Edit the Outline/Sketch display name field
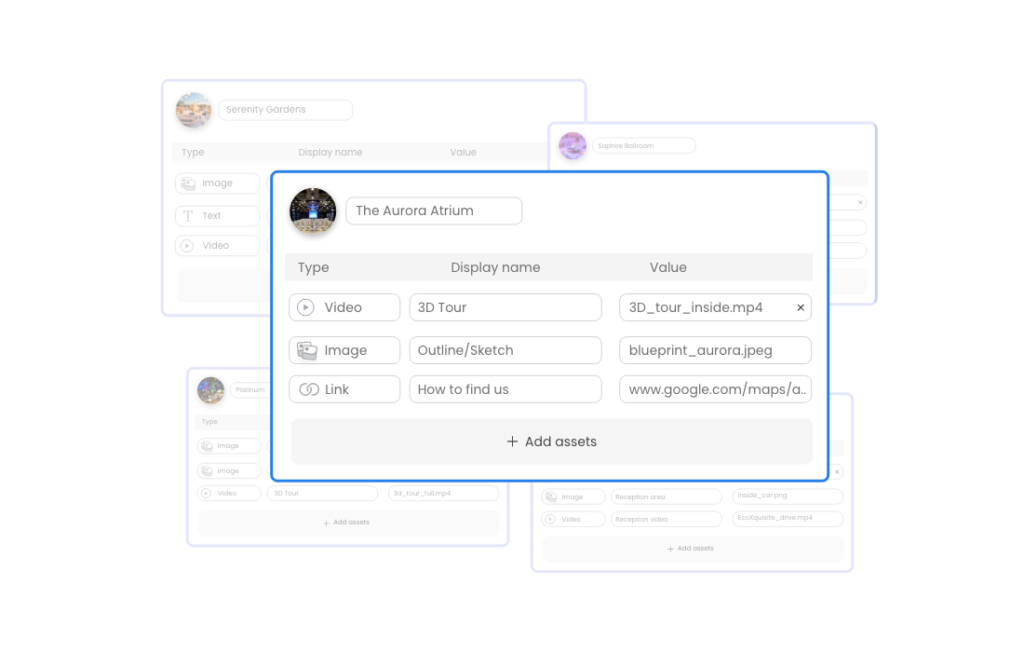This screenshot has height=652, width=1024. pyautogui.click(x=505, y=350)
